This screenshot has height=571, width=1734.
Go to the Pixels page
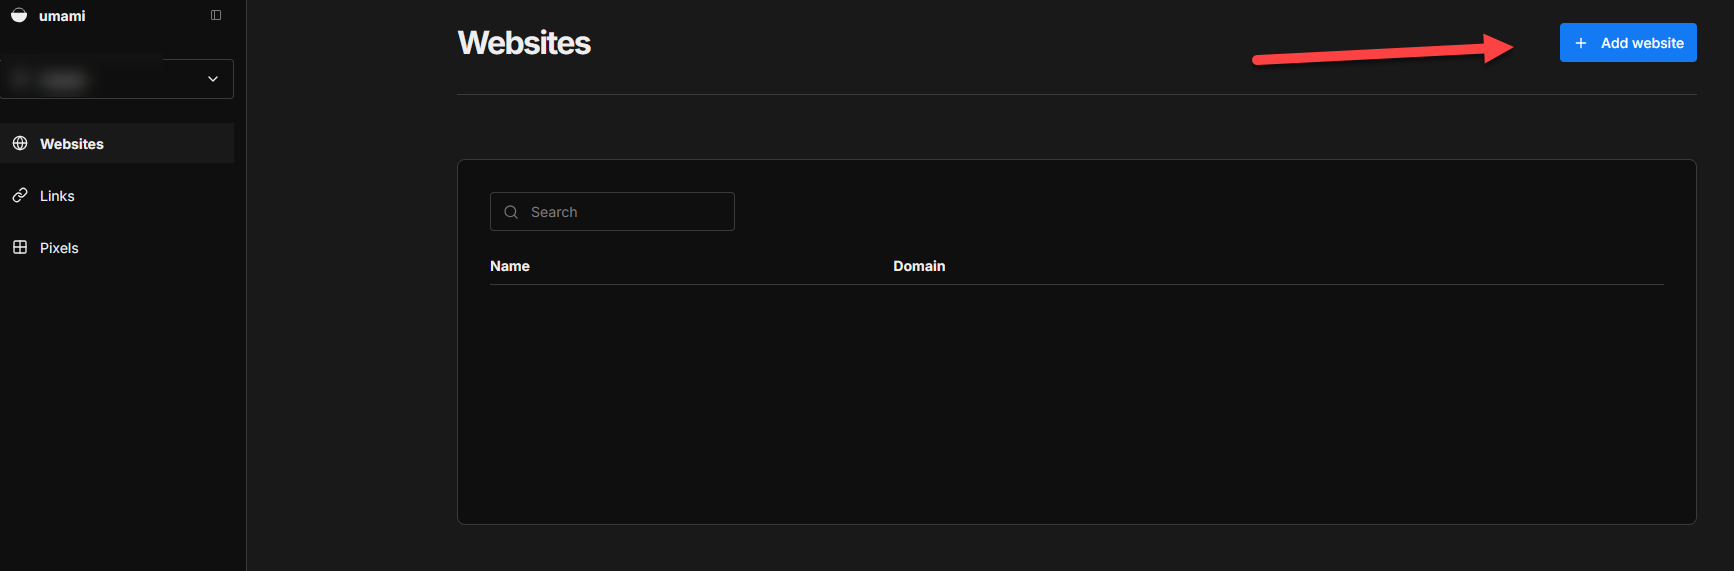click(59, 248)
